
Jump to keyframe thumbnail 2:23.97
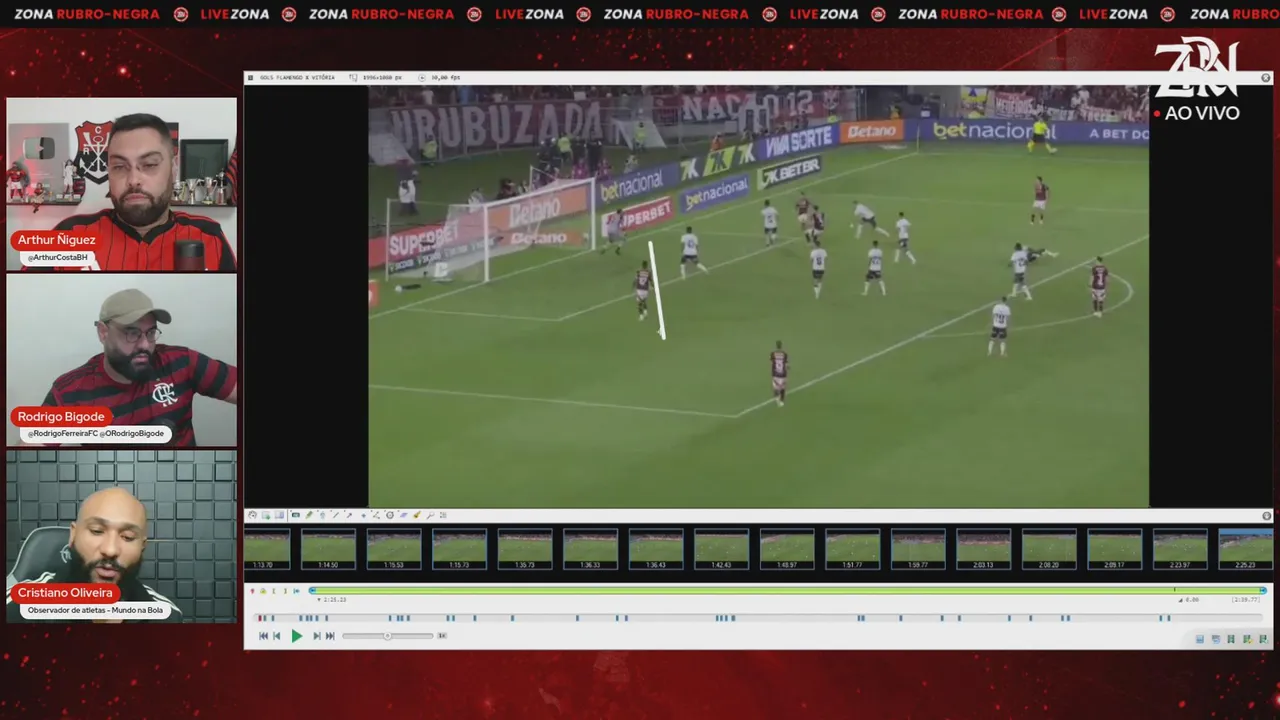[1180, 549]
